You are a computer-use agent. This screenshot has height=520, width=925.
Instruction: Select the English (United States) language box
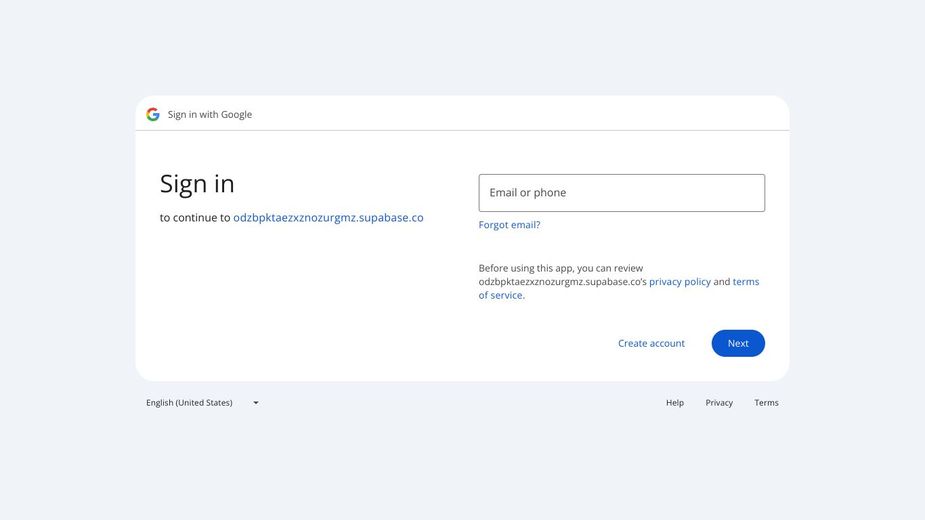202,403
